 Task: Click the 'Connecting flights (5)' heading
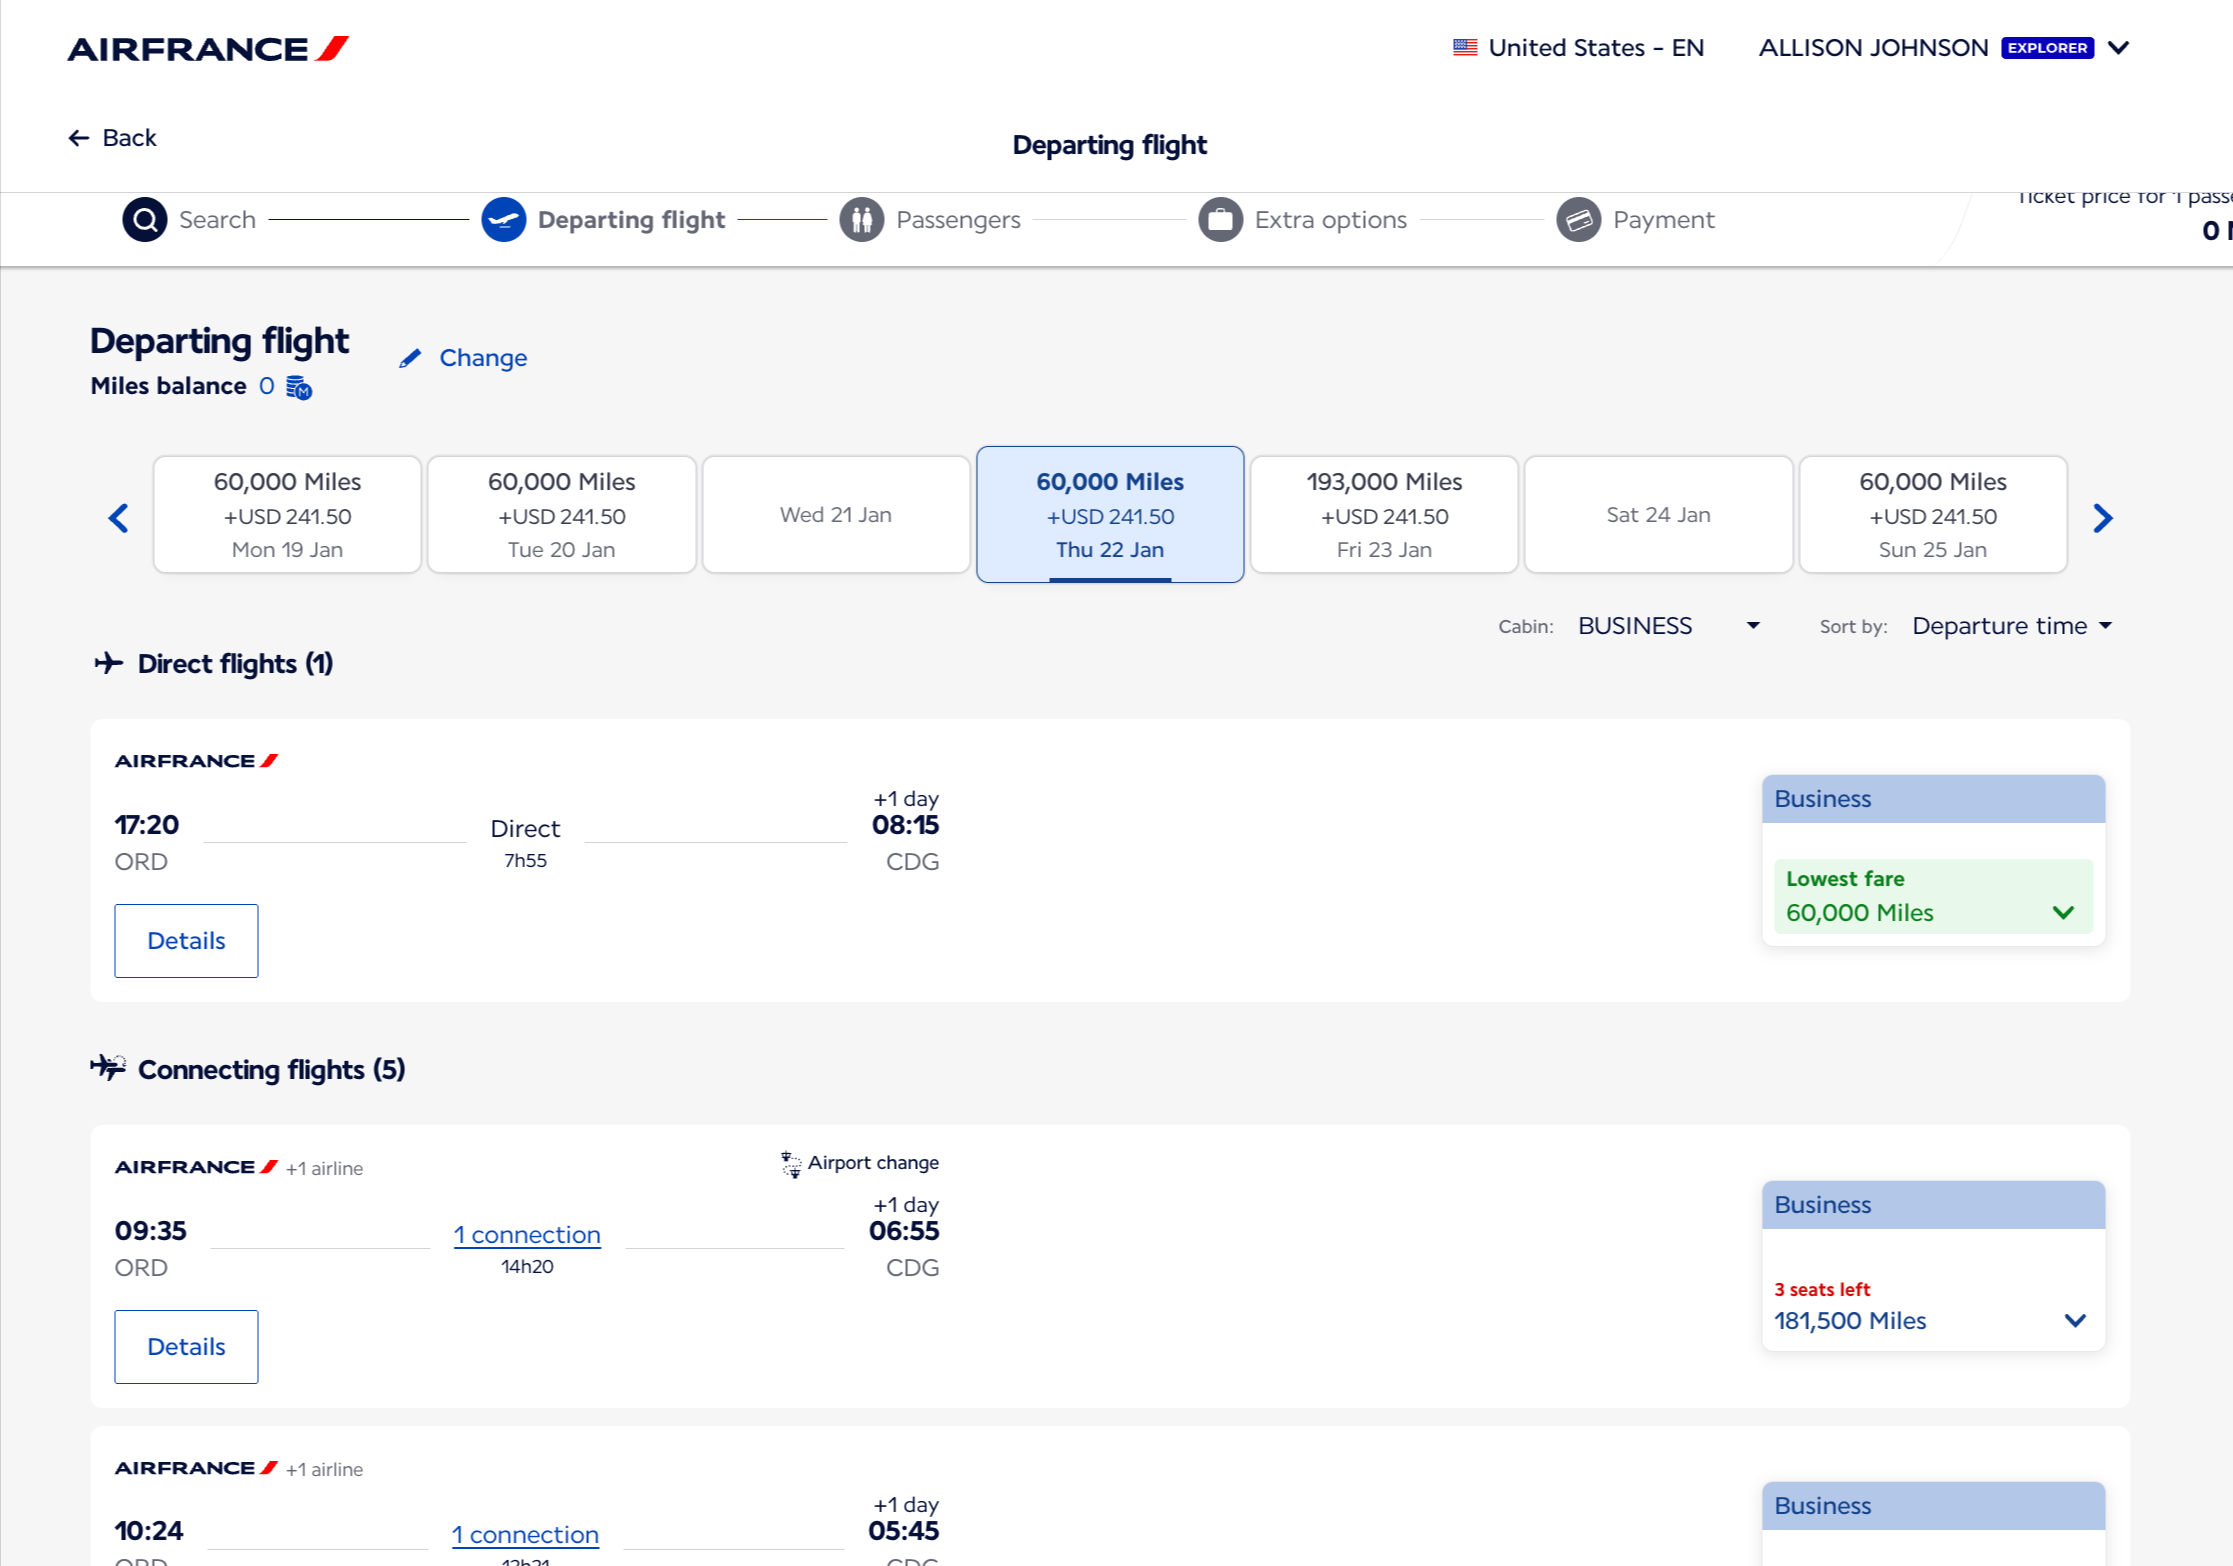271,1070
